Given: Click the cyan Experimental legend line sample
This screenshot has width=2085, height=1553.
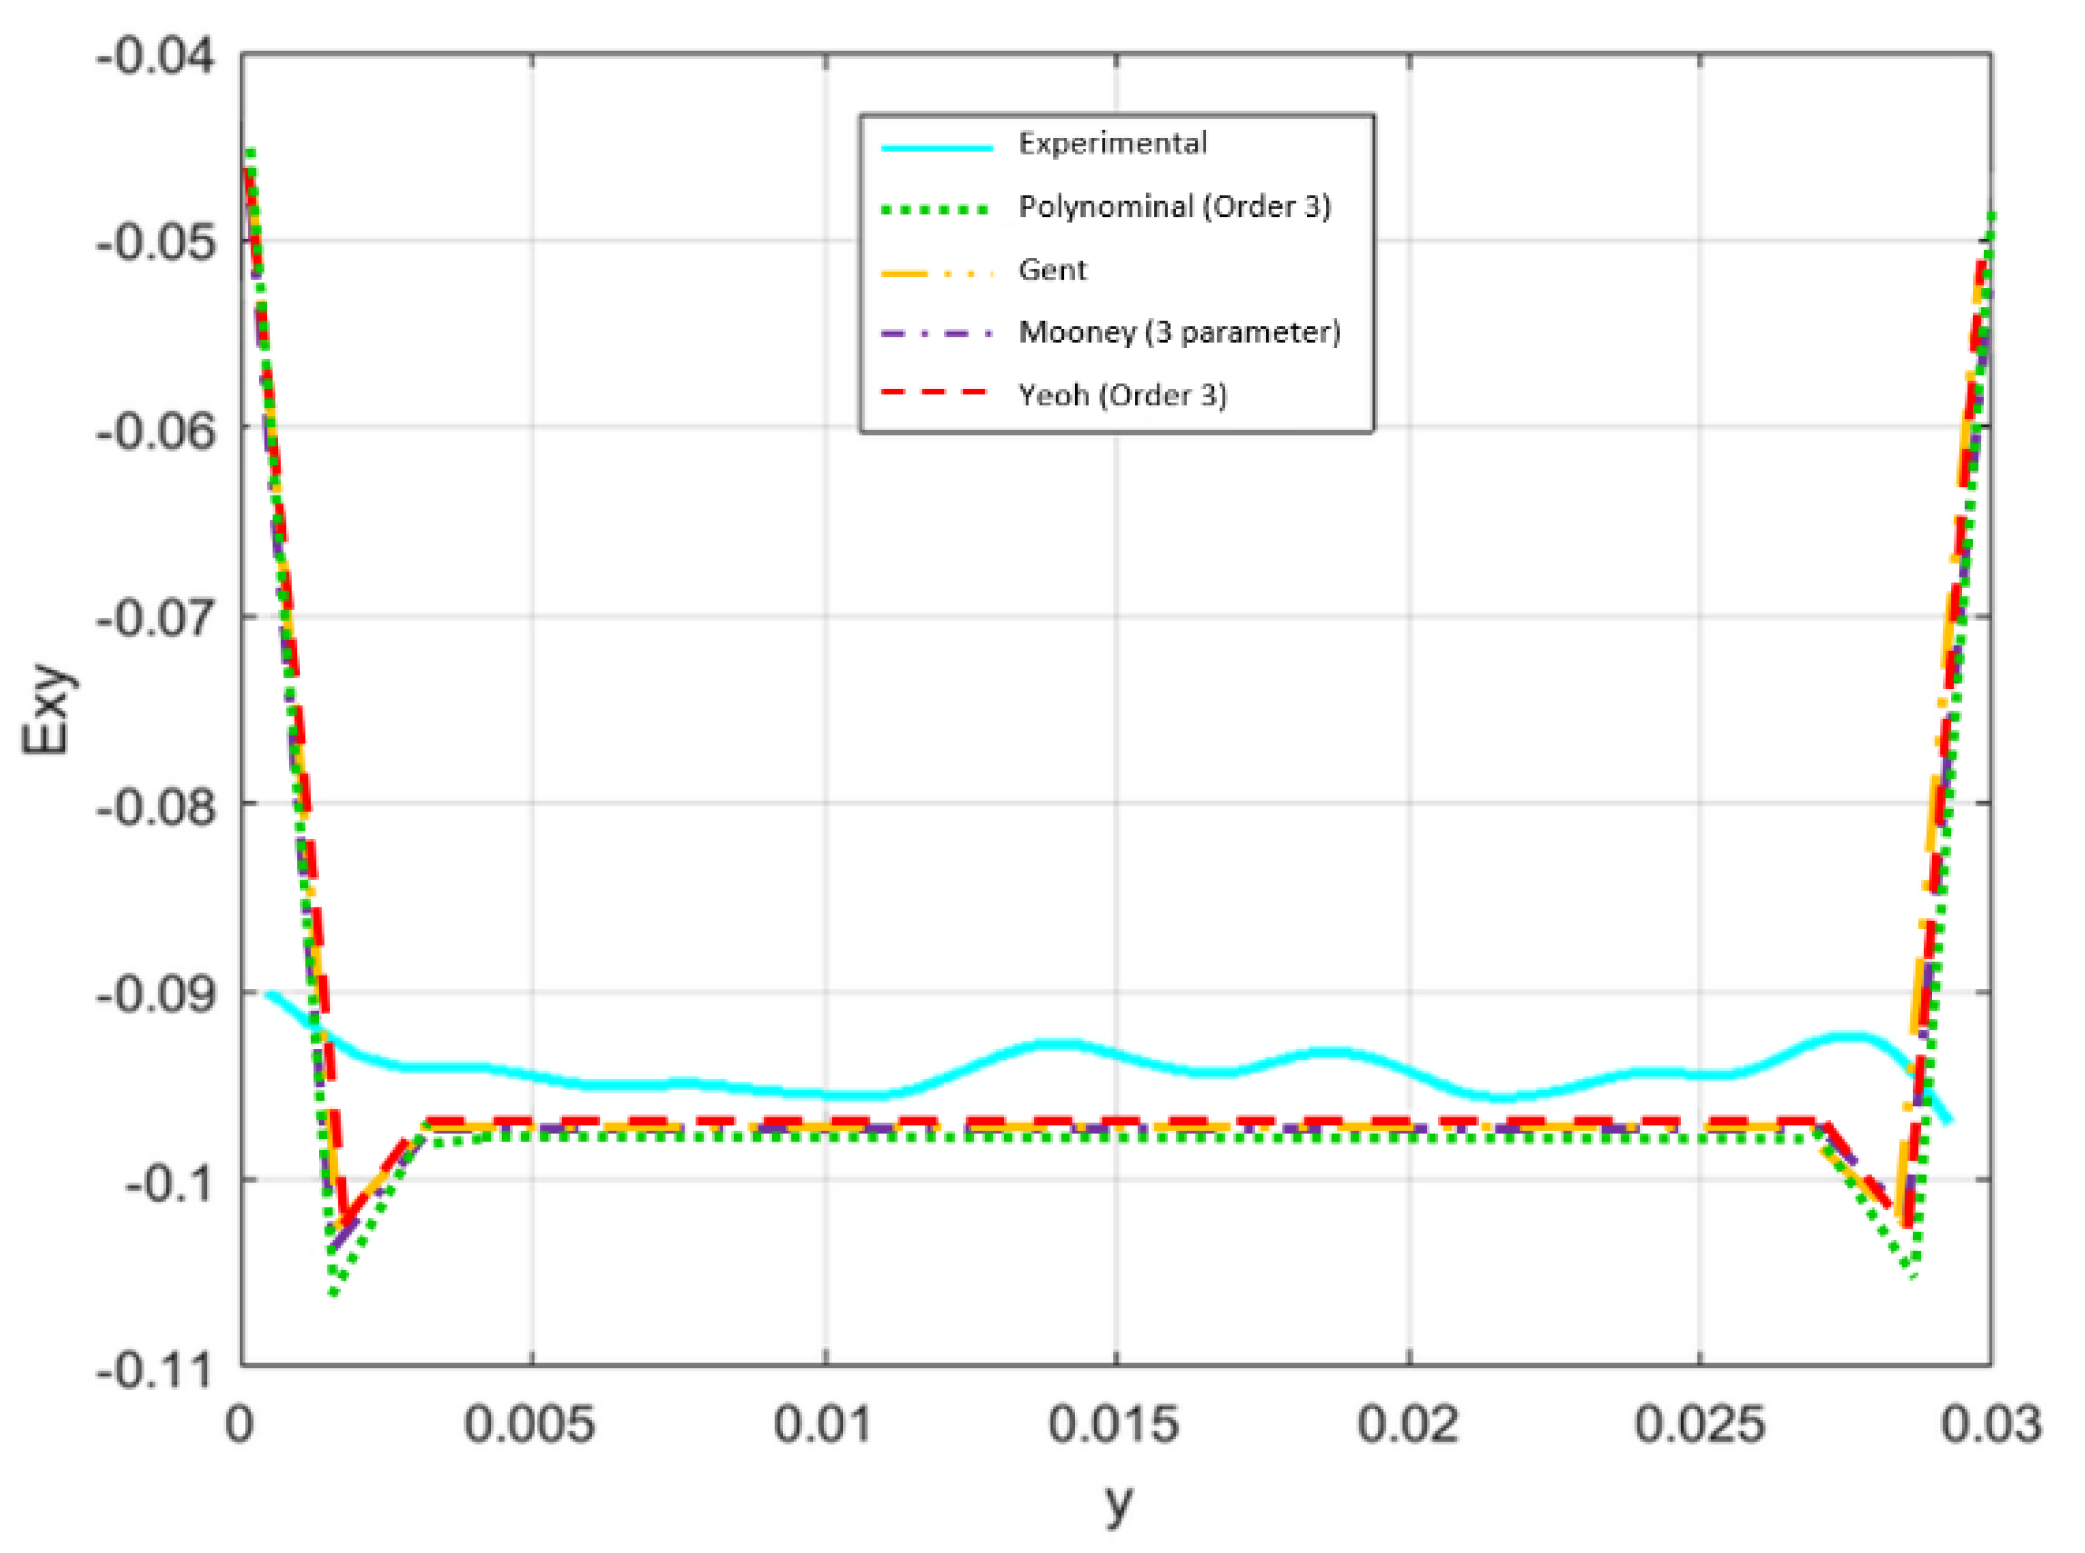Looking at the screenshot, I should coord(936,148).
